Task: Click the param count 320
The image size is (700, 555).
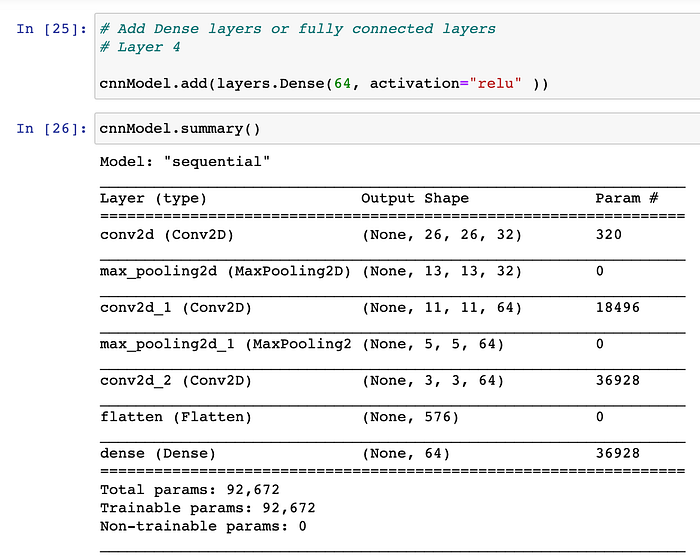Action: 609,235
